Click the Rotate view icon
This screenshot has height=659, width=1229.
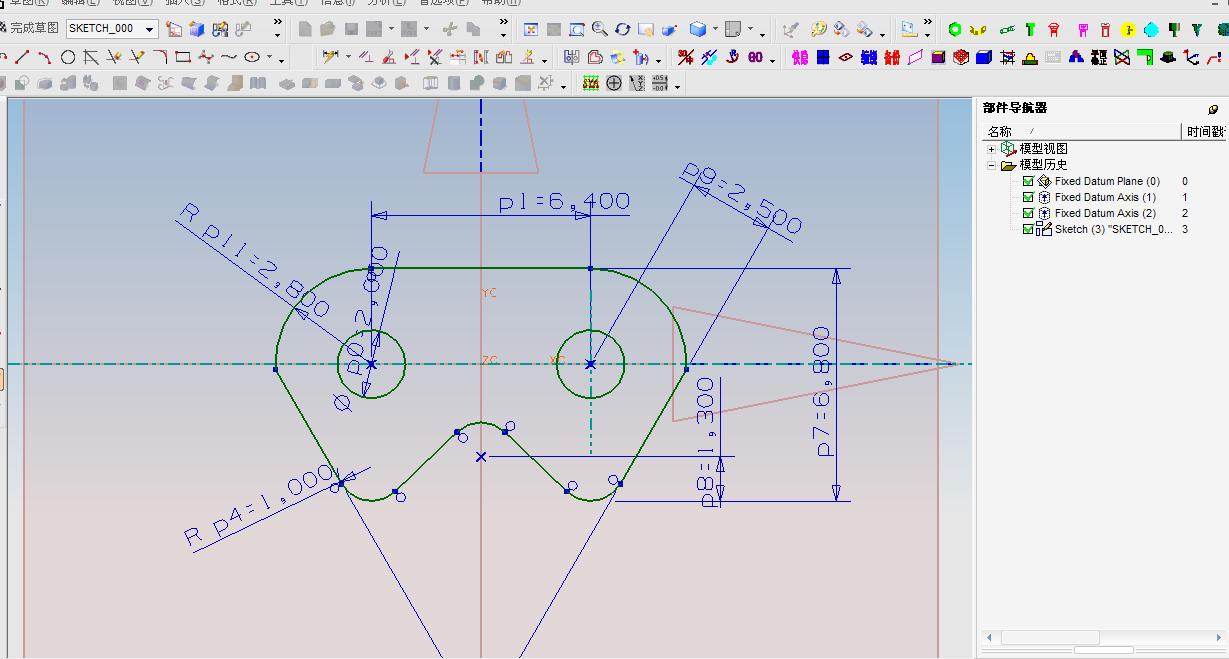tap(622, 29)
